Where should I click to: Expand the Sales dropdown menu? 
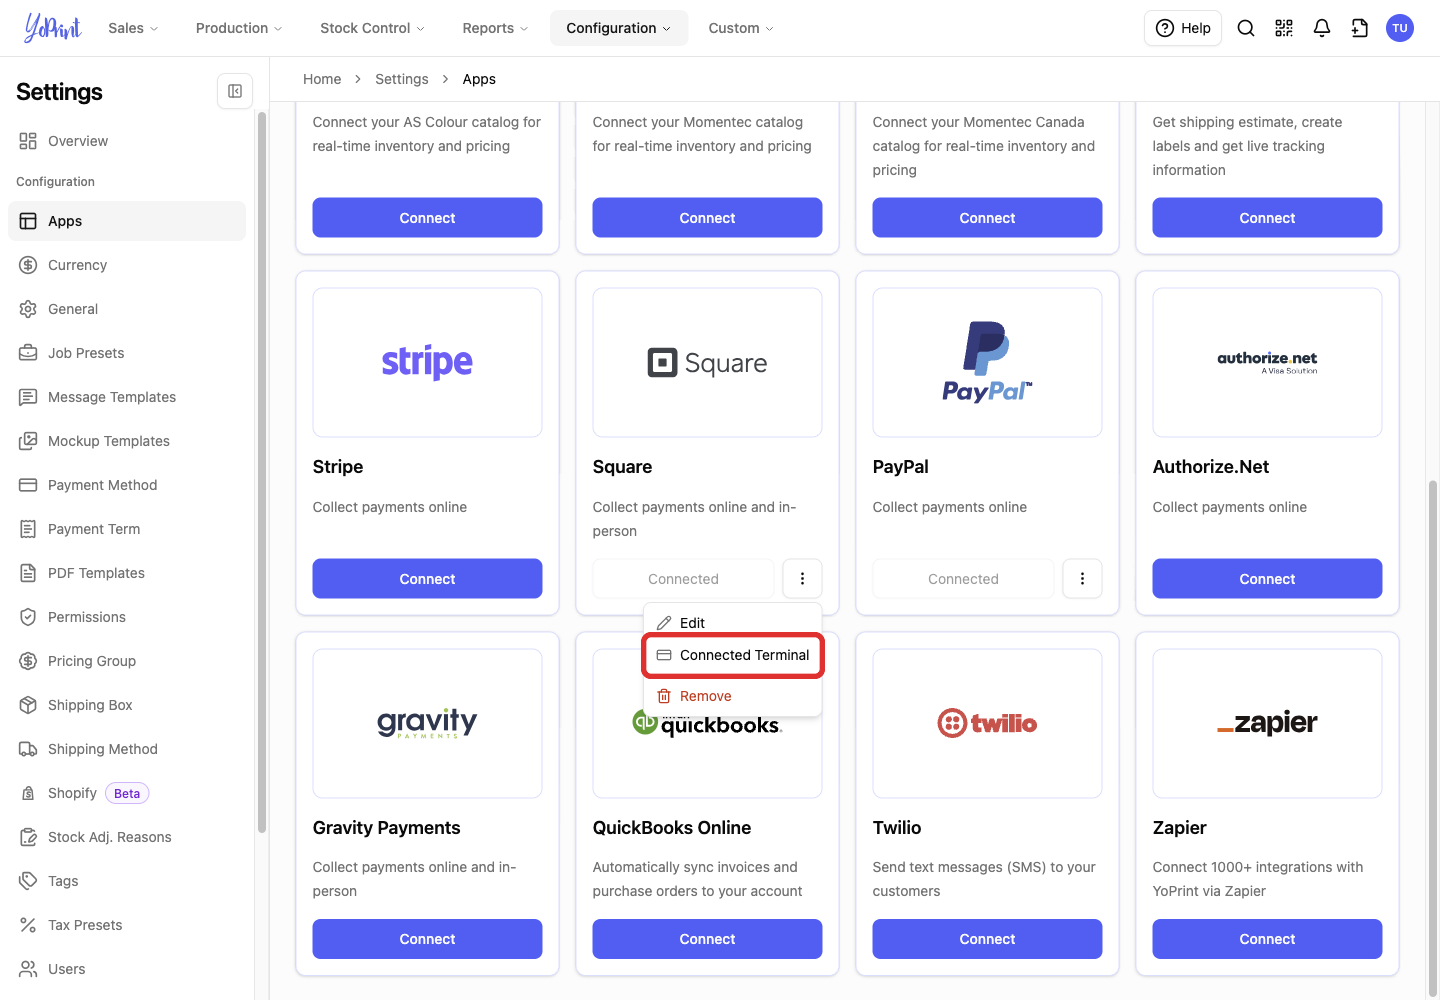click(x=133, y=28)
